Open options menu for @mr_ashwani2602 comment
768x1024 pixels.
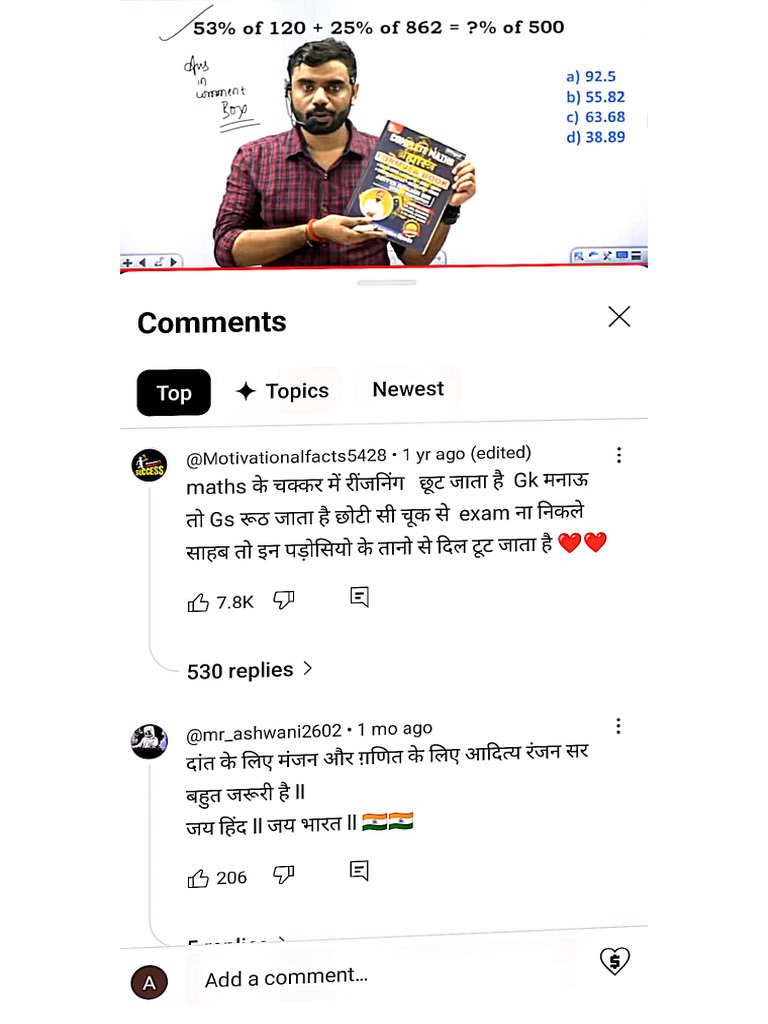tap(618, 726)
